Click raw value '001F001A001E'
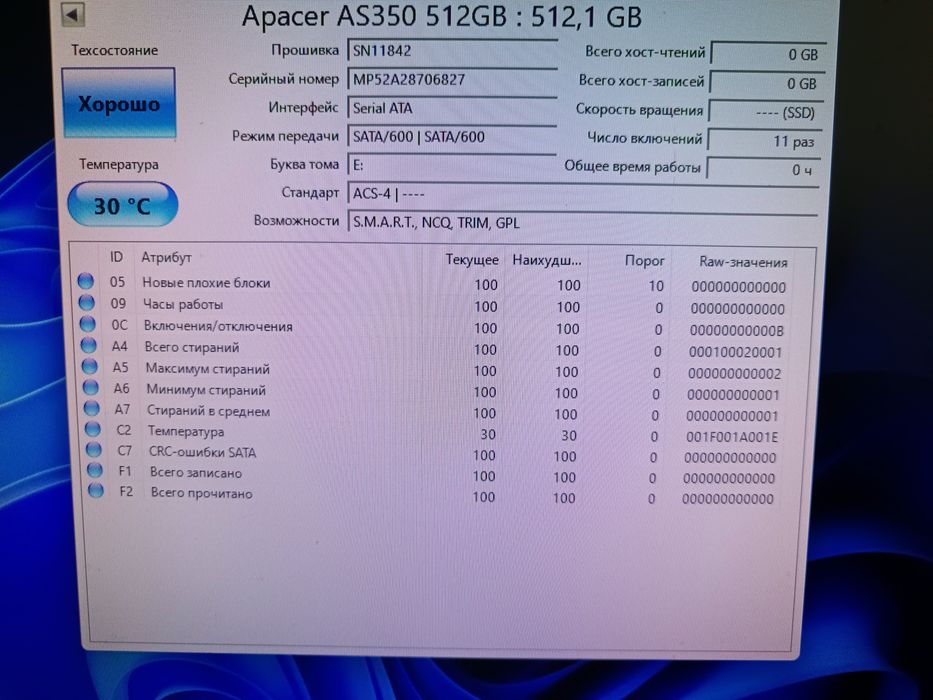 point(732,437)
